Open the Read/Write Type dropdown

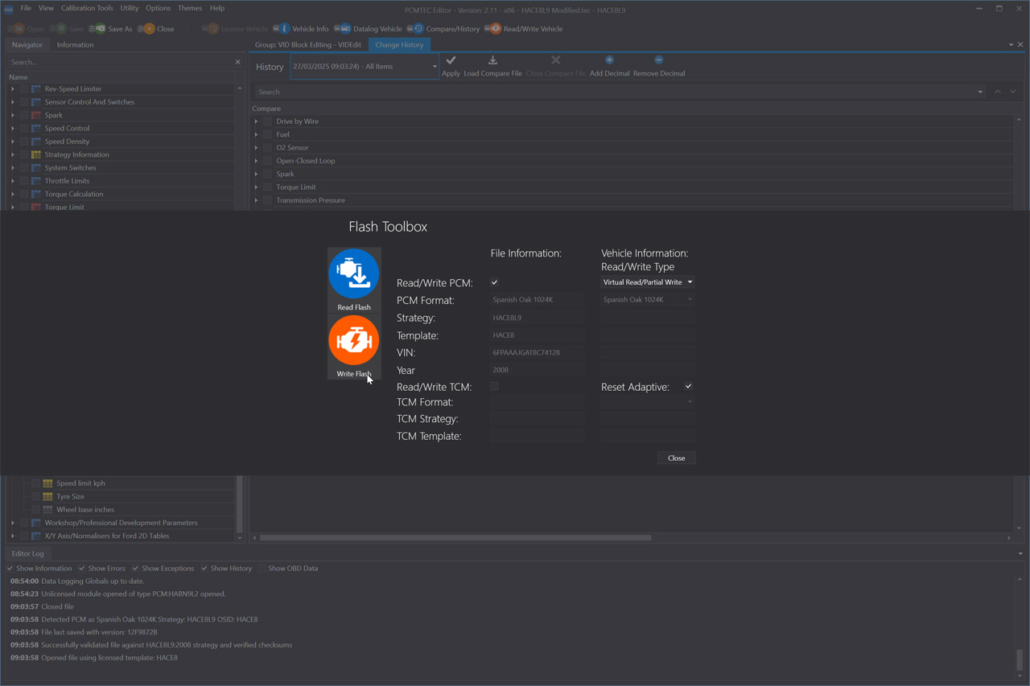click(x=647, y=282)
